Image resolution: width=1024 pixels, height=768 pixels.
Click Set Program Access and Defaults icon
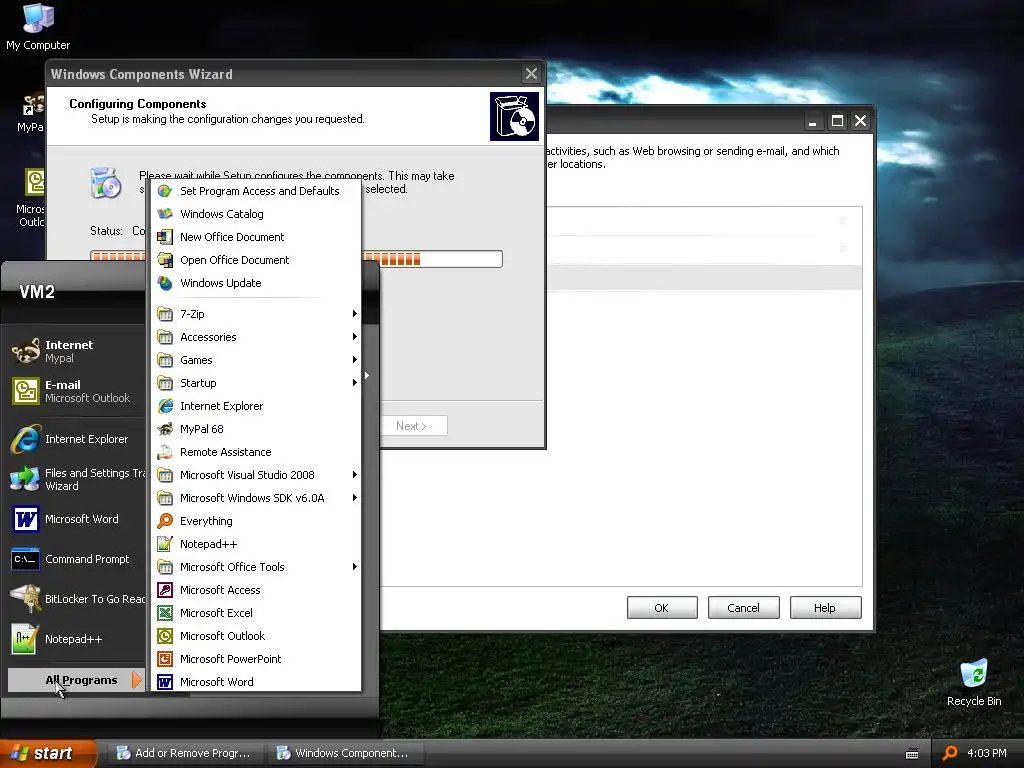tap(165, 191)
